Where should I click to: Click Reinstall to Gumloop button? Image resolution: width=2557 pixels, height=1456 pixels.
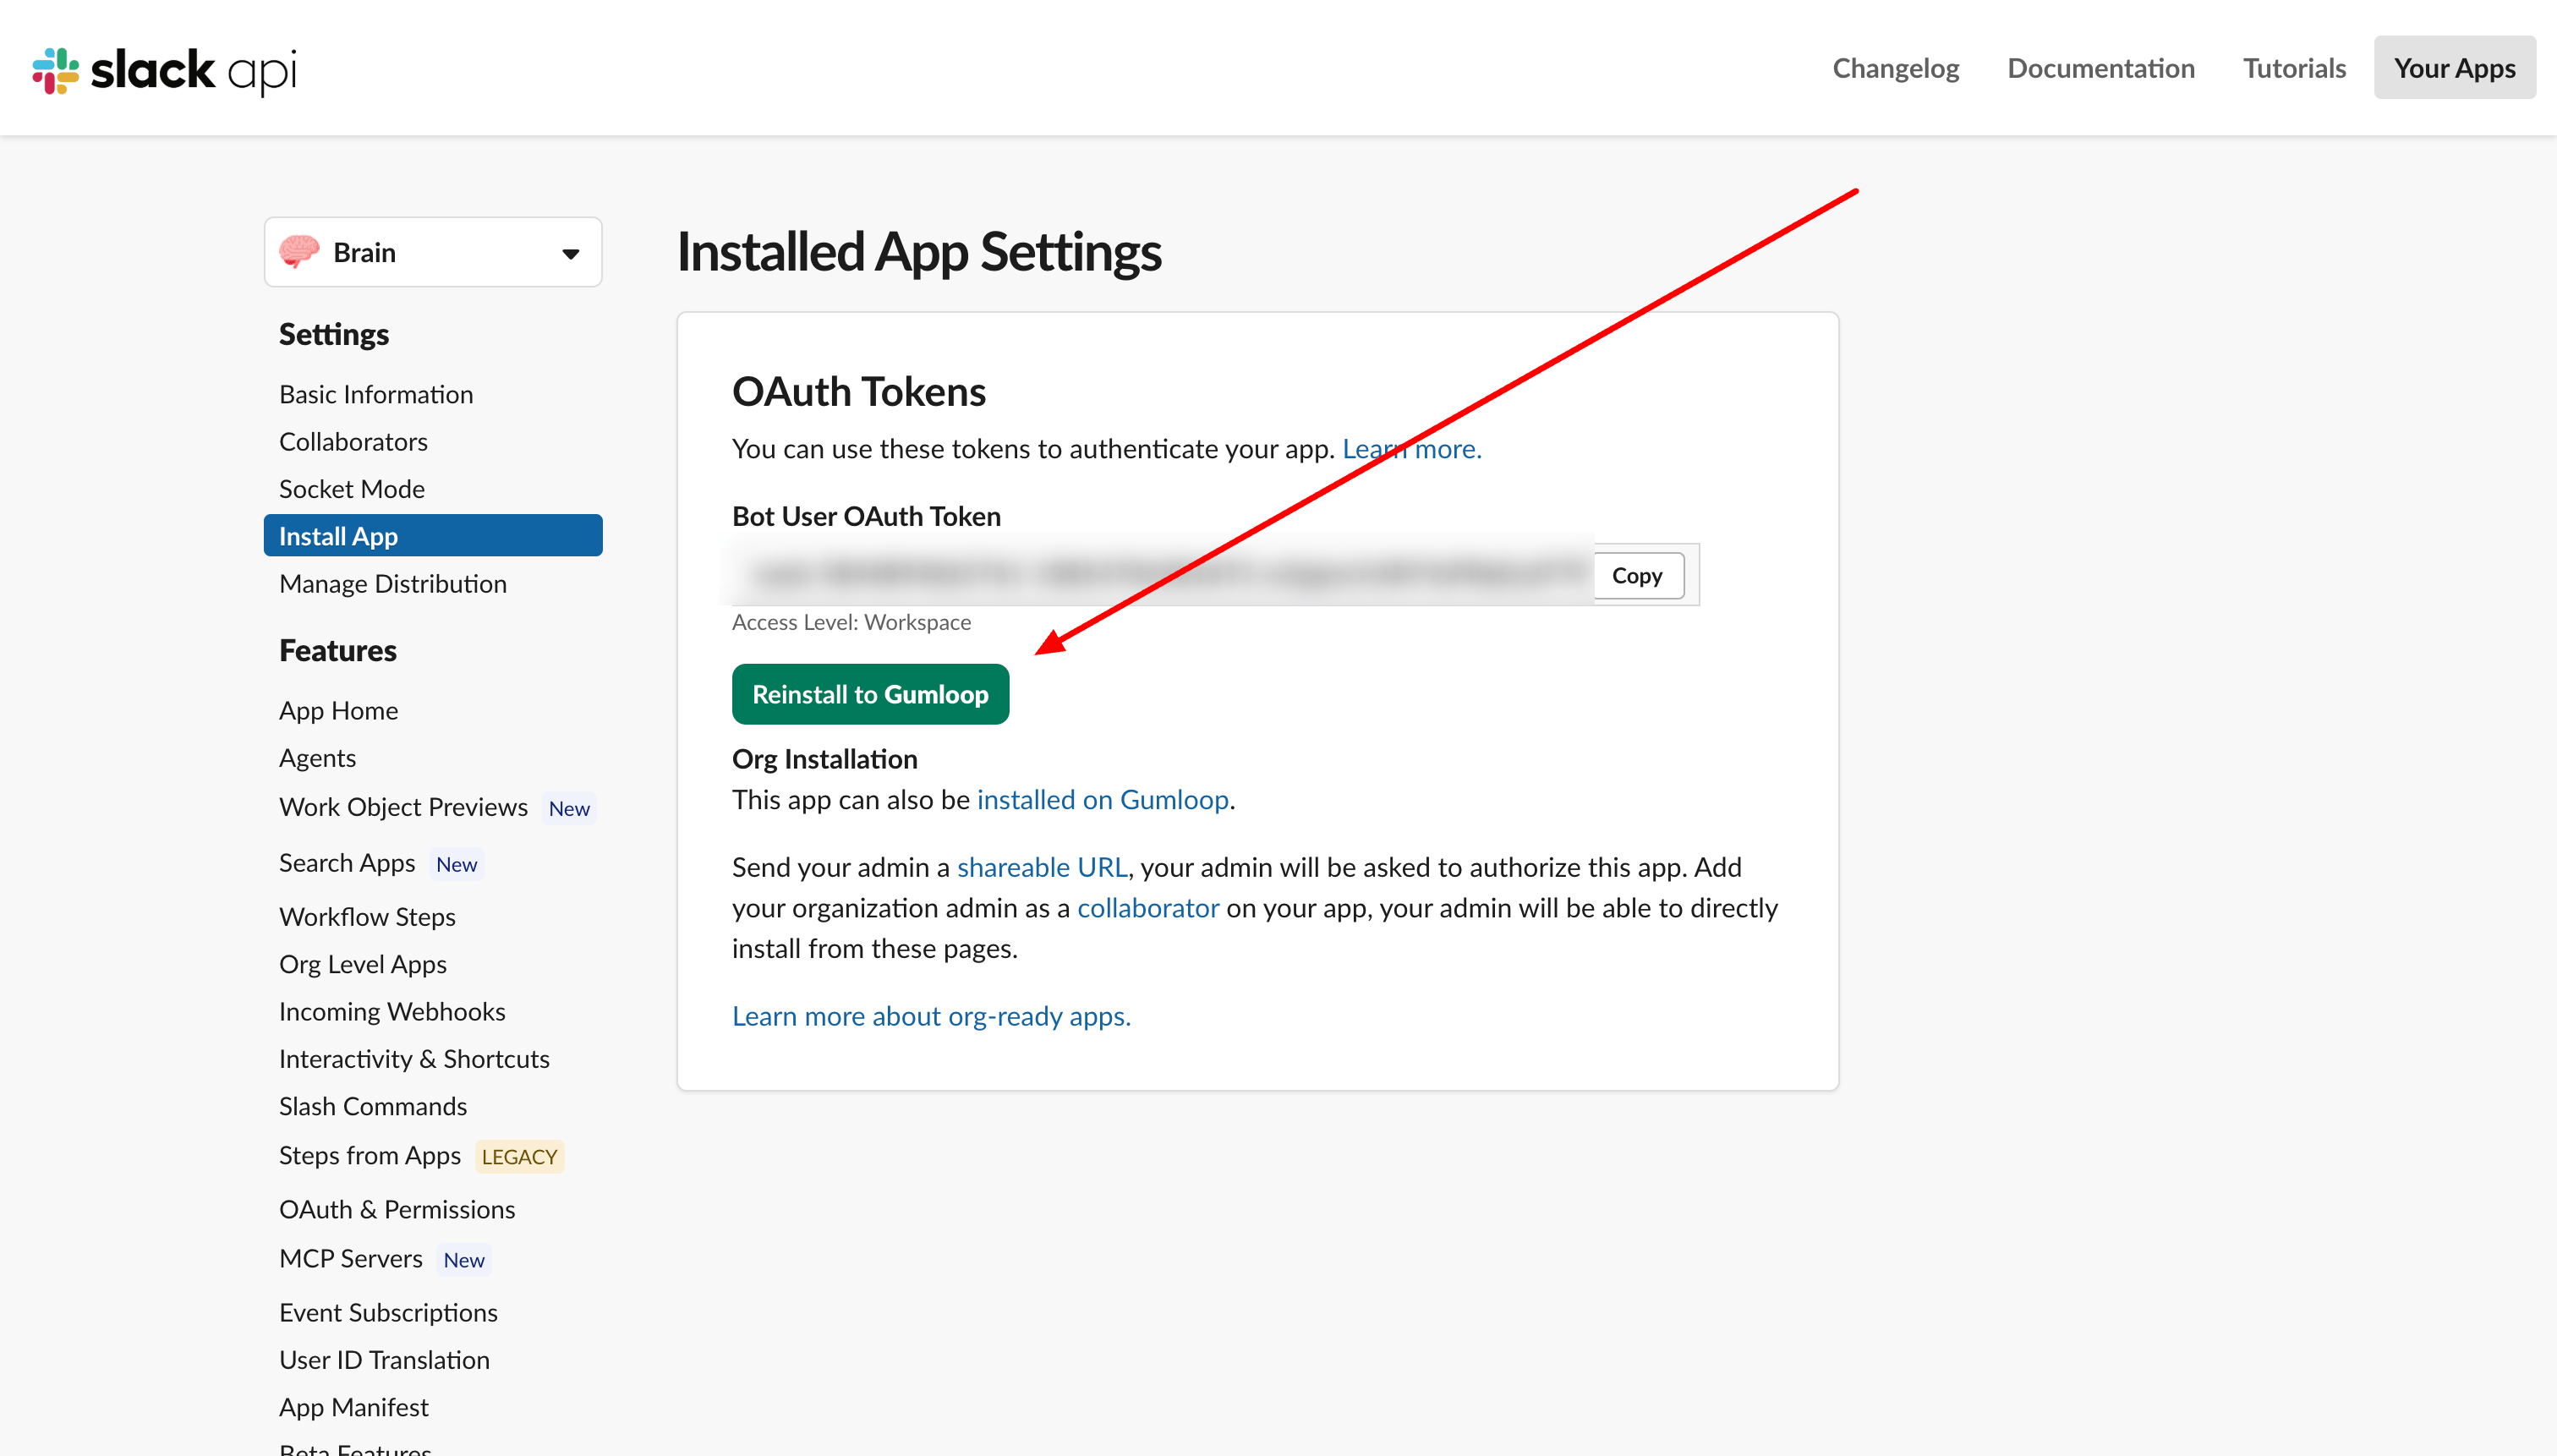[870, 694]
